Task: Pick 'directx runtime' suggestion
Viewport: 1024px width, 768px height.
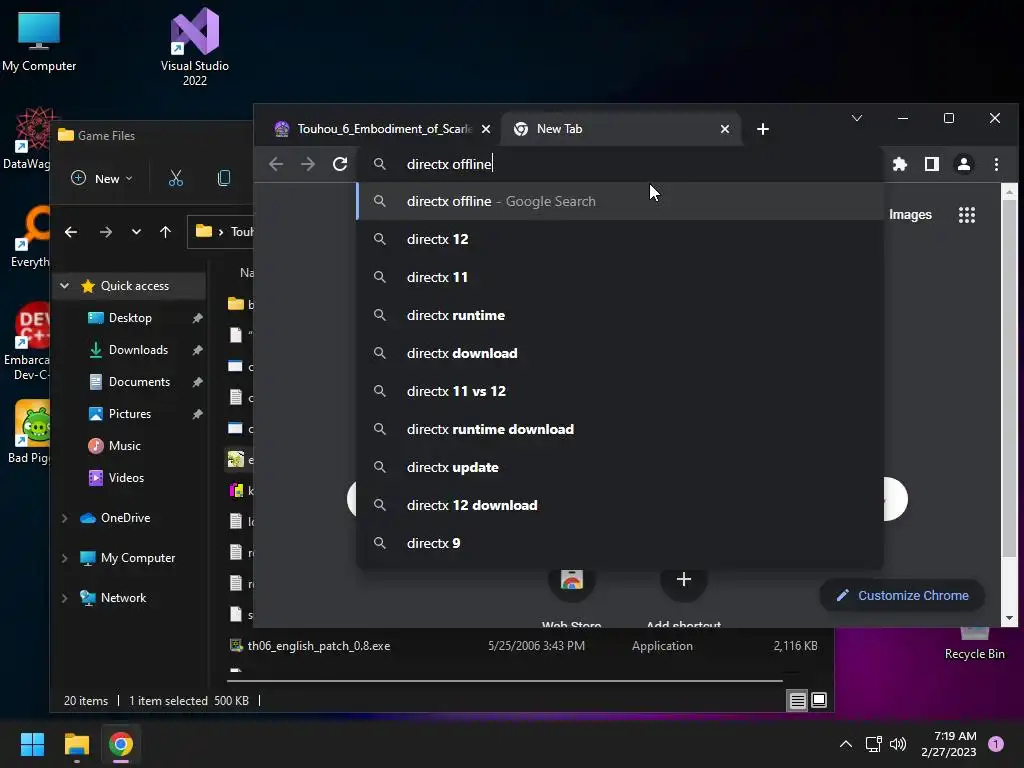Action: [620, 315]
